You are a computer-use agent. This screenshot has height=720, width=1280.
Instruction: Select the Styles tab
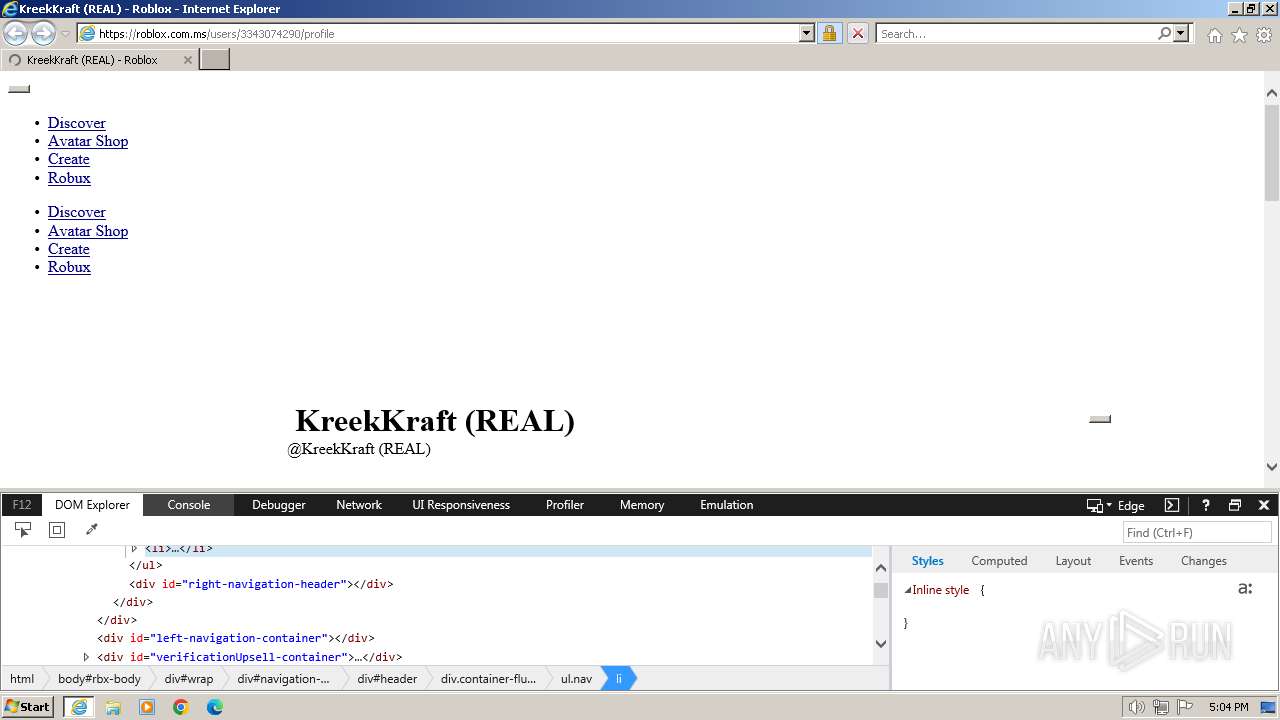(x=927, y=561)
